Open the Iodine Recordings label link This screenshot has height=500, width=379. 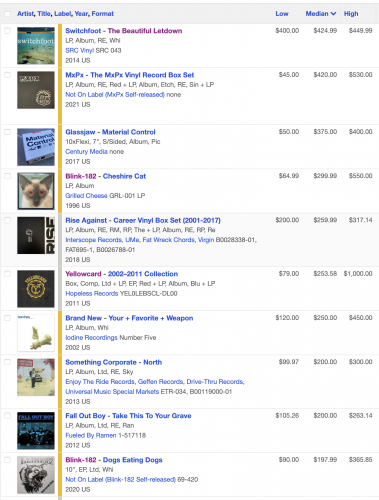pyautogui.click(x=91, y=337)
